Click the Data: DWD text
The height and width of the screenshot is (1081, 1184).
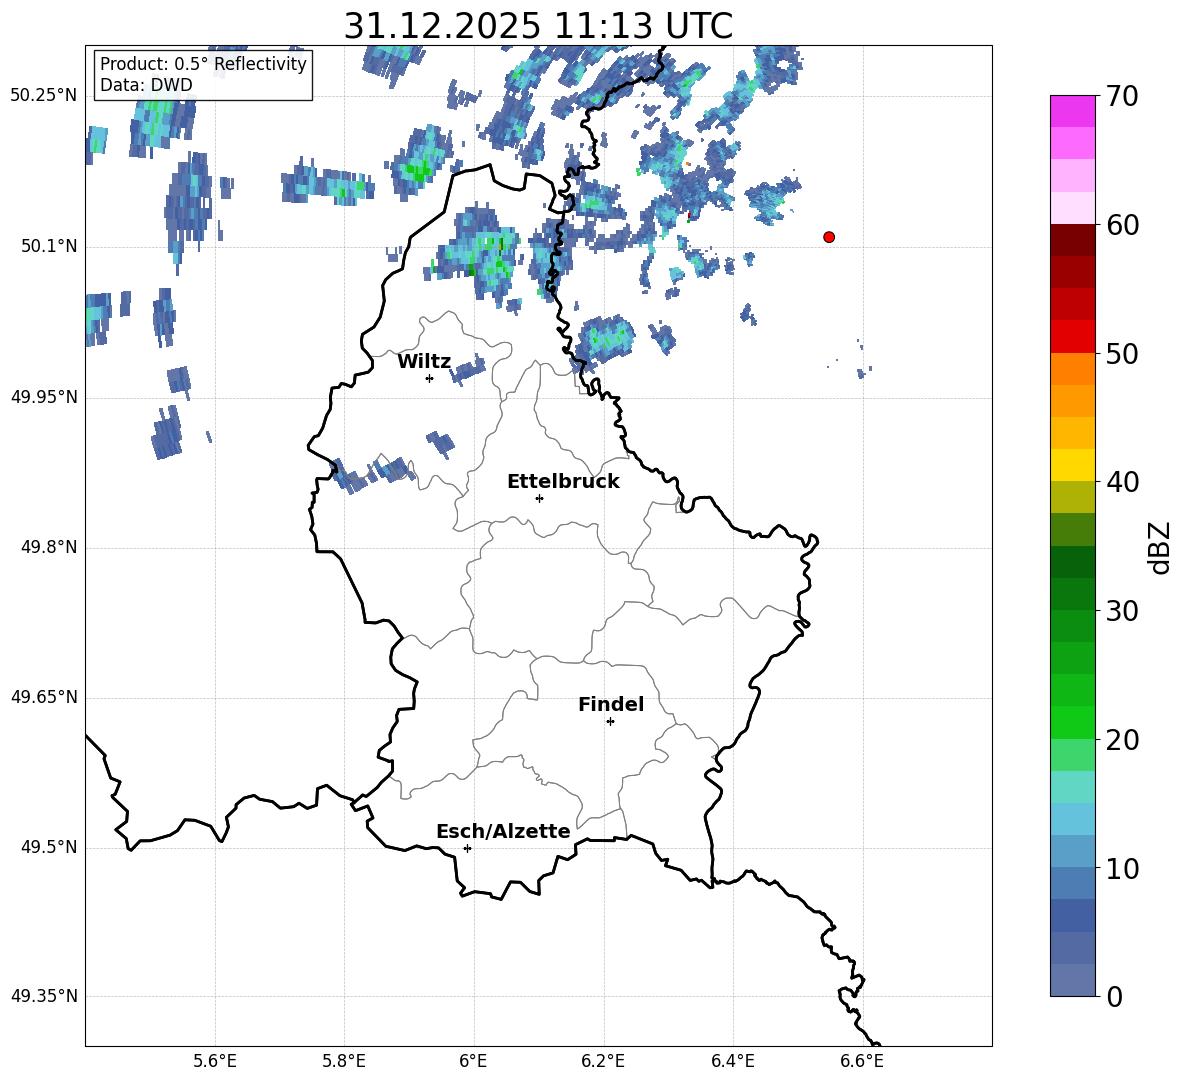point(146,85)
